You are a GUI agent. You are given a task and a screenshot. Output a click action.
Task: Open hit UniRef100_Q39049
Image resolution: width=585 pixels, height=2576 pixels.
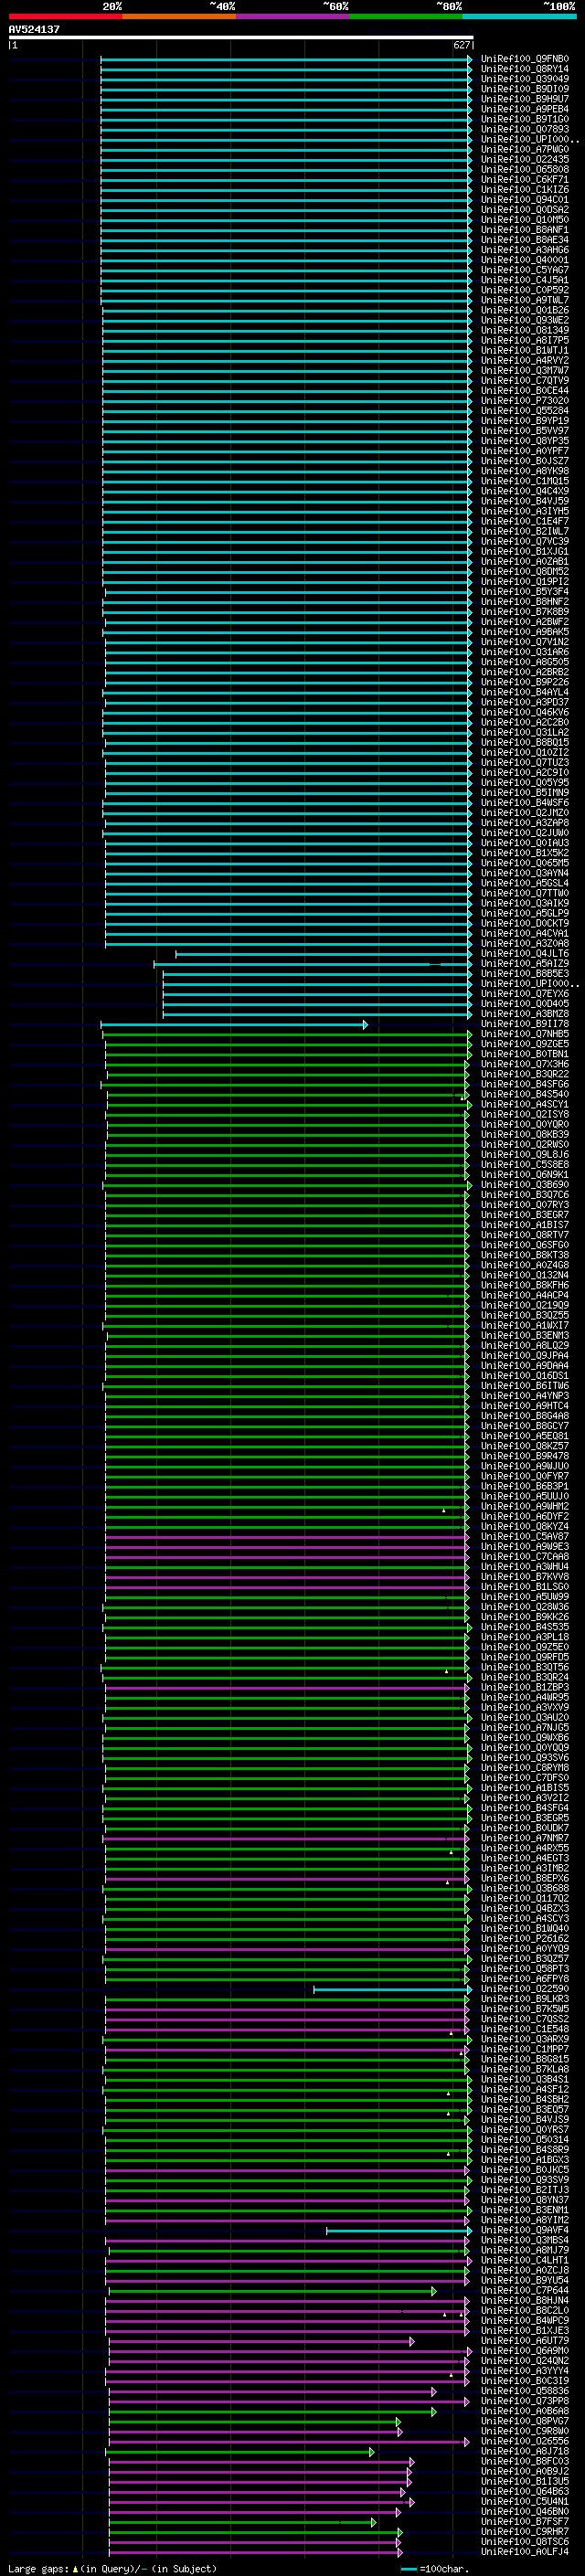coord(524,79)
